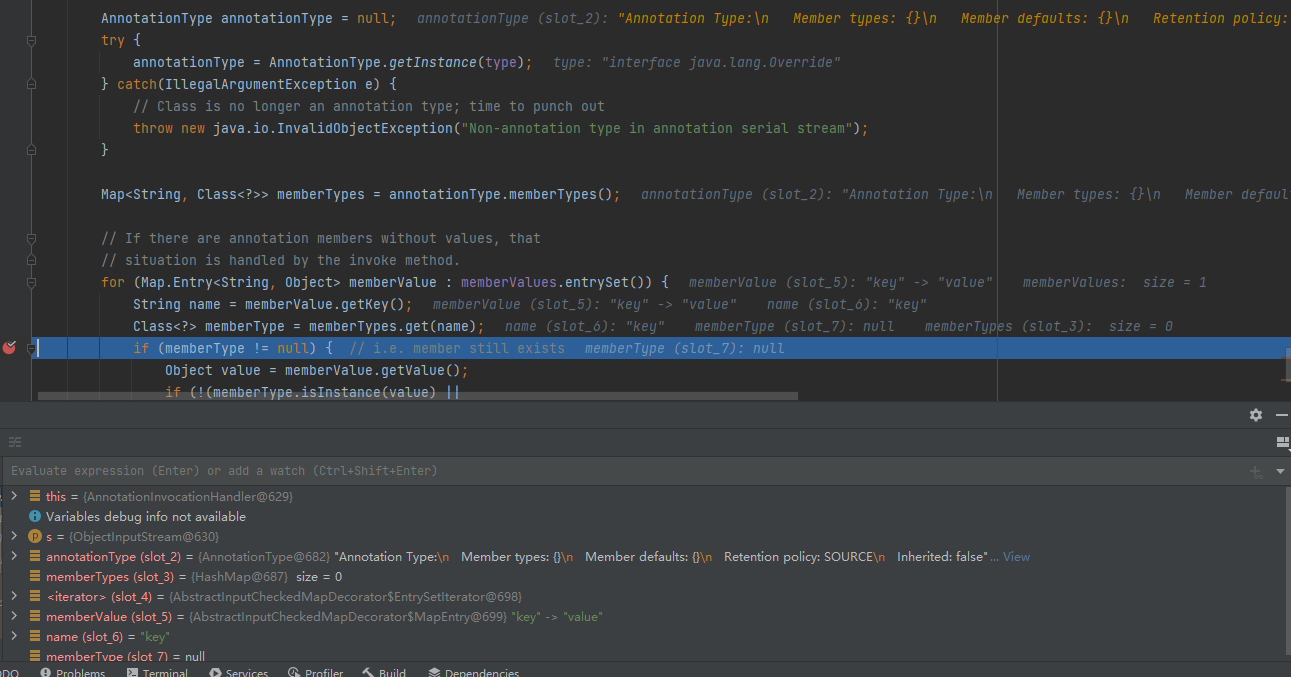The height and width of the screenshot is (677, 1291).
Task: Click the Terminal tool window icon
Action: 132,673
